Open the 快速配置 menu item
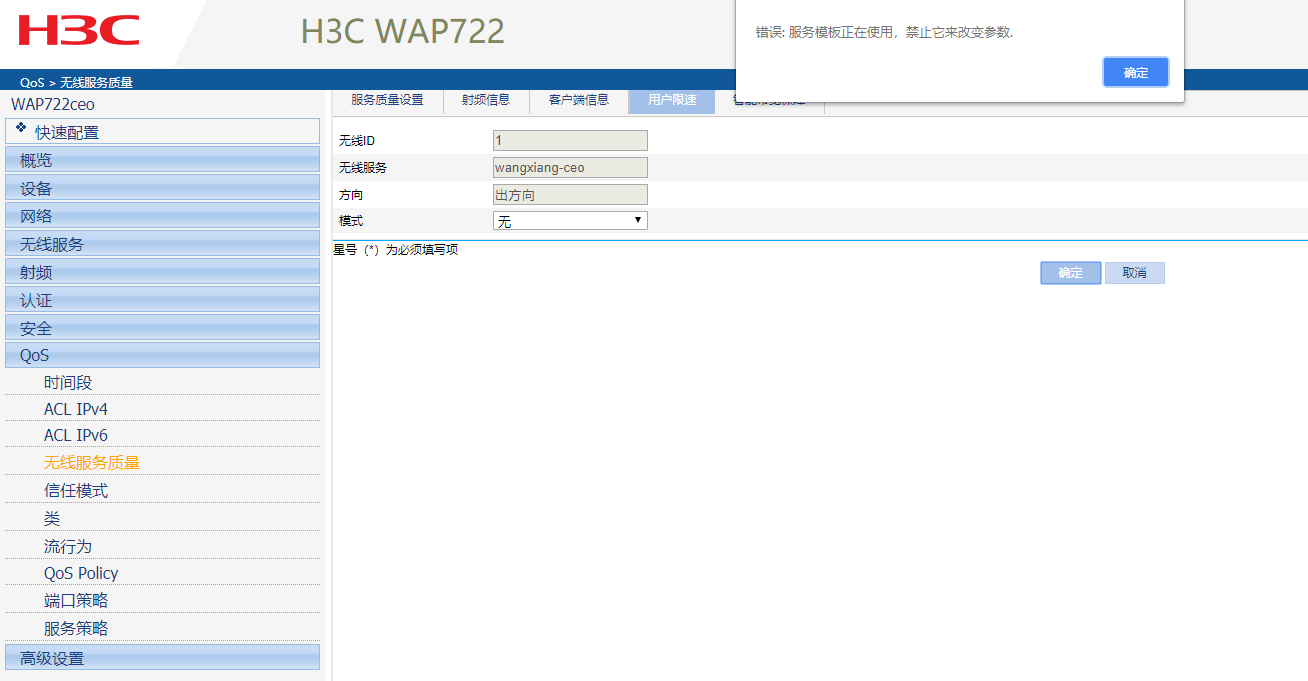Screen dimensions: 1308x681 click(x=163, y=131)
